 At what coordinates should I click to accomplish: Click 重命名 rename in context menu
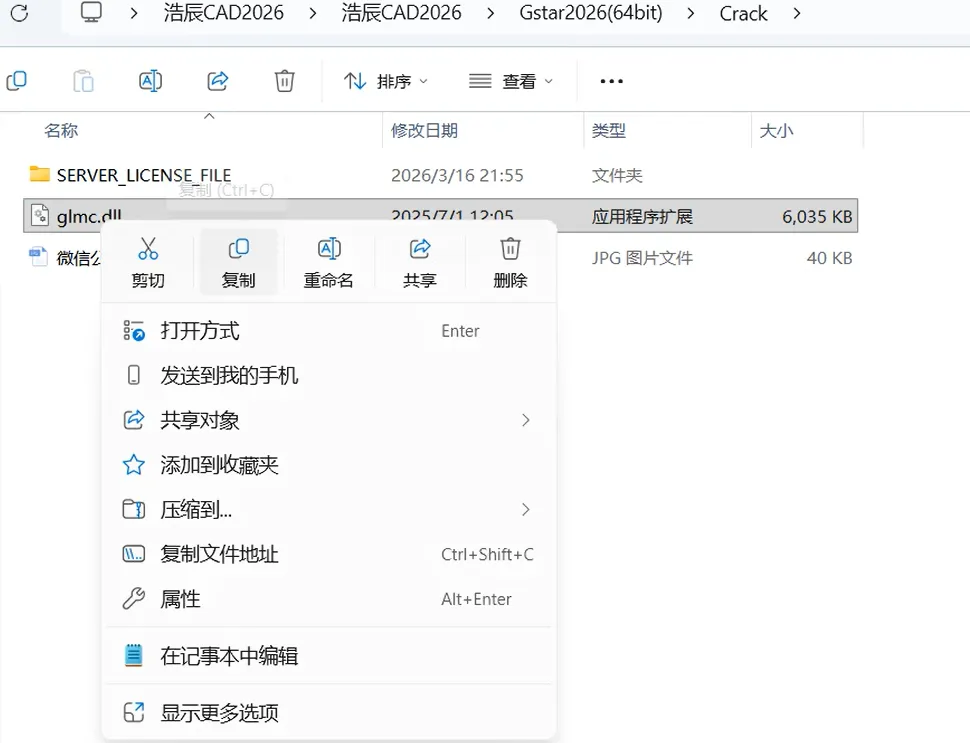click(328, 263)
